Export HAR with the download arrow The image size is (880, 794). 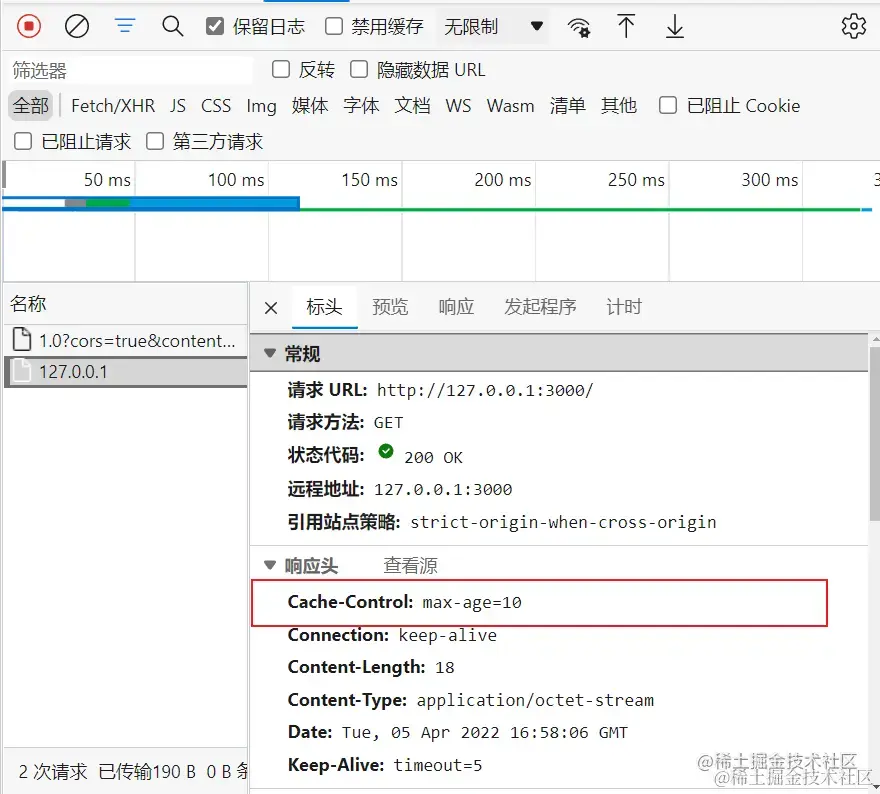point(675,26)
